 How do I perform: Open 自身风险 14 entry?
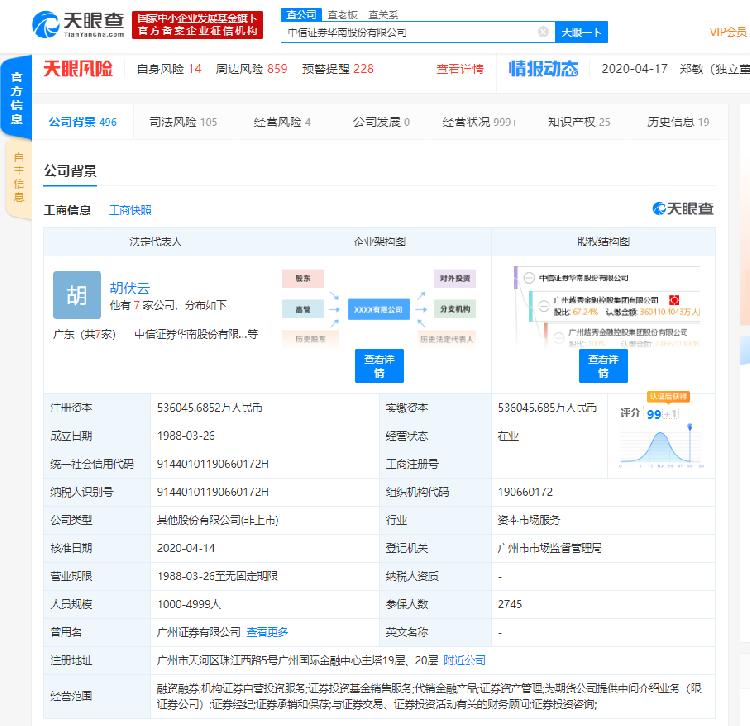169,69
